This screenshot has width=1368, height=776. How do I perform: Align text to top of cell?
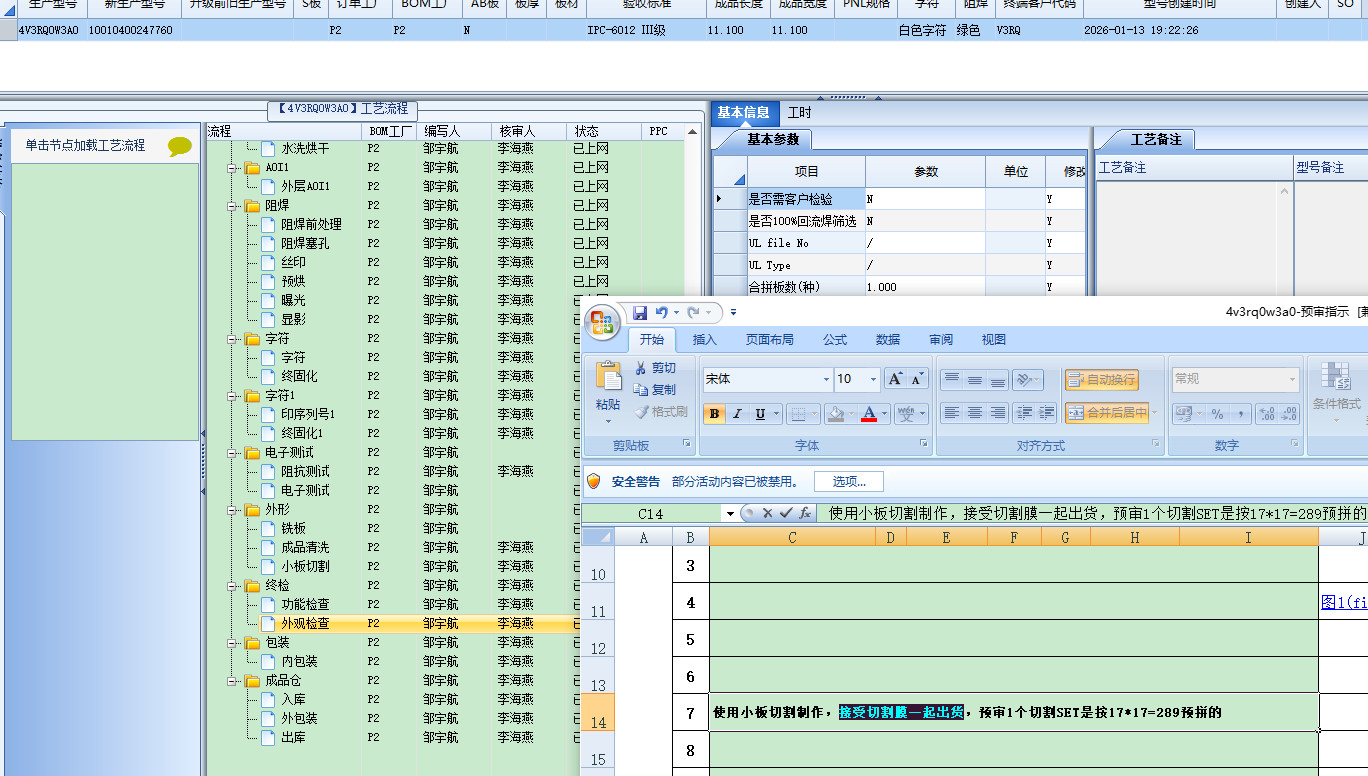(x=952, y=380)
